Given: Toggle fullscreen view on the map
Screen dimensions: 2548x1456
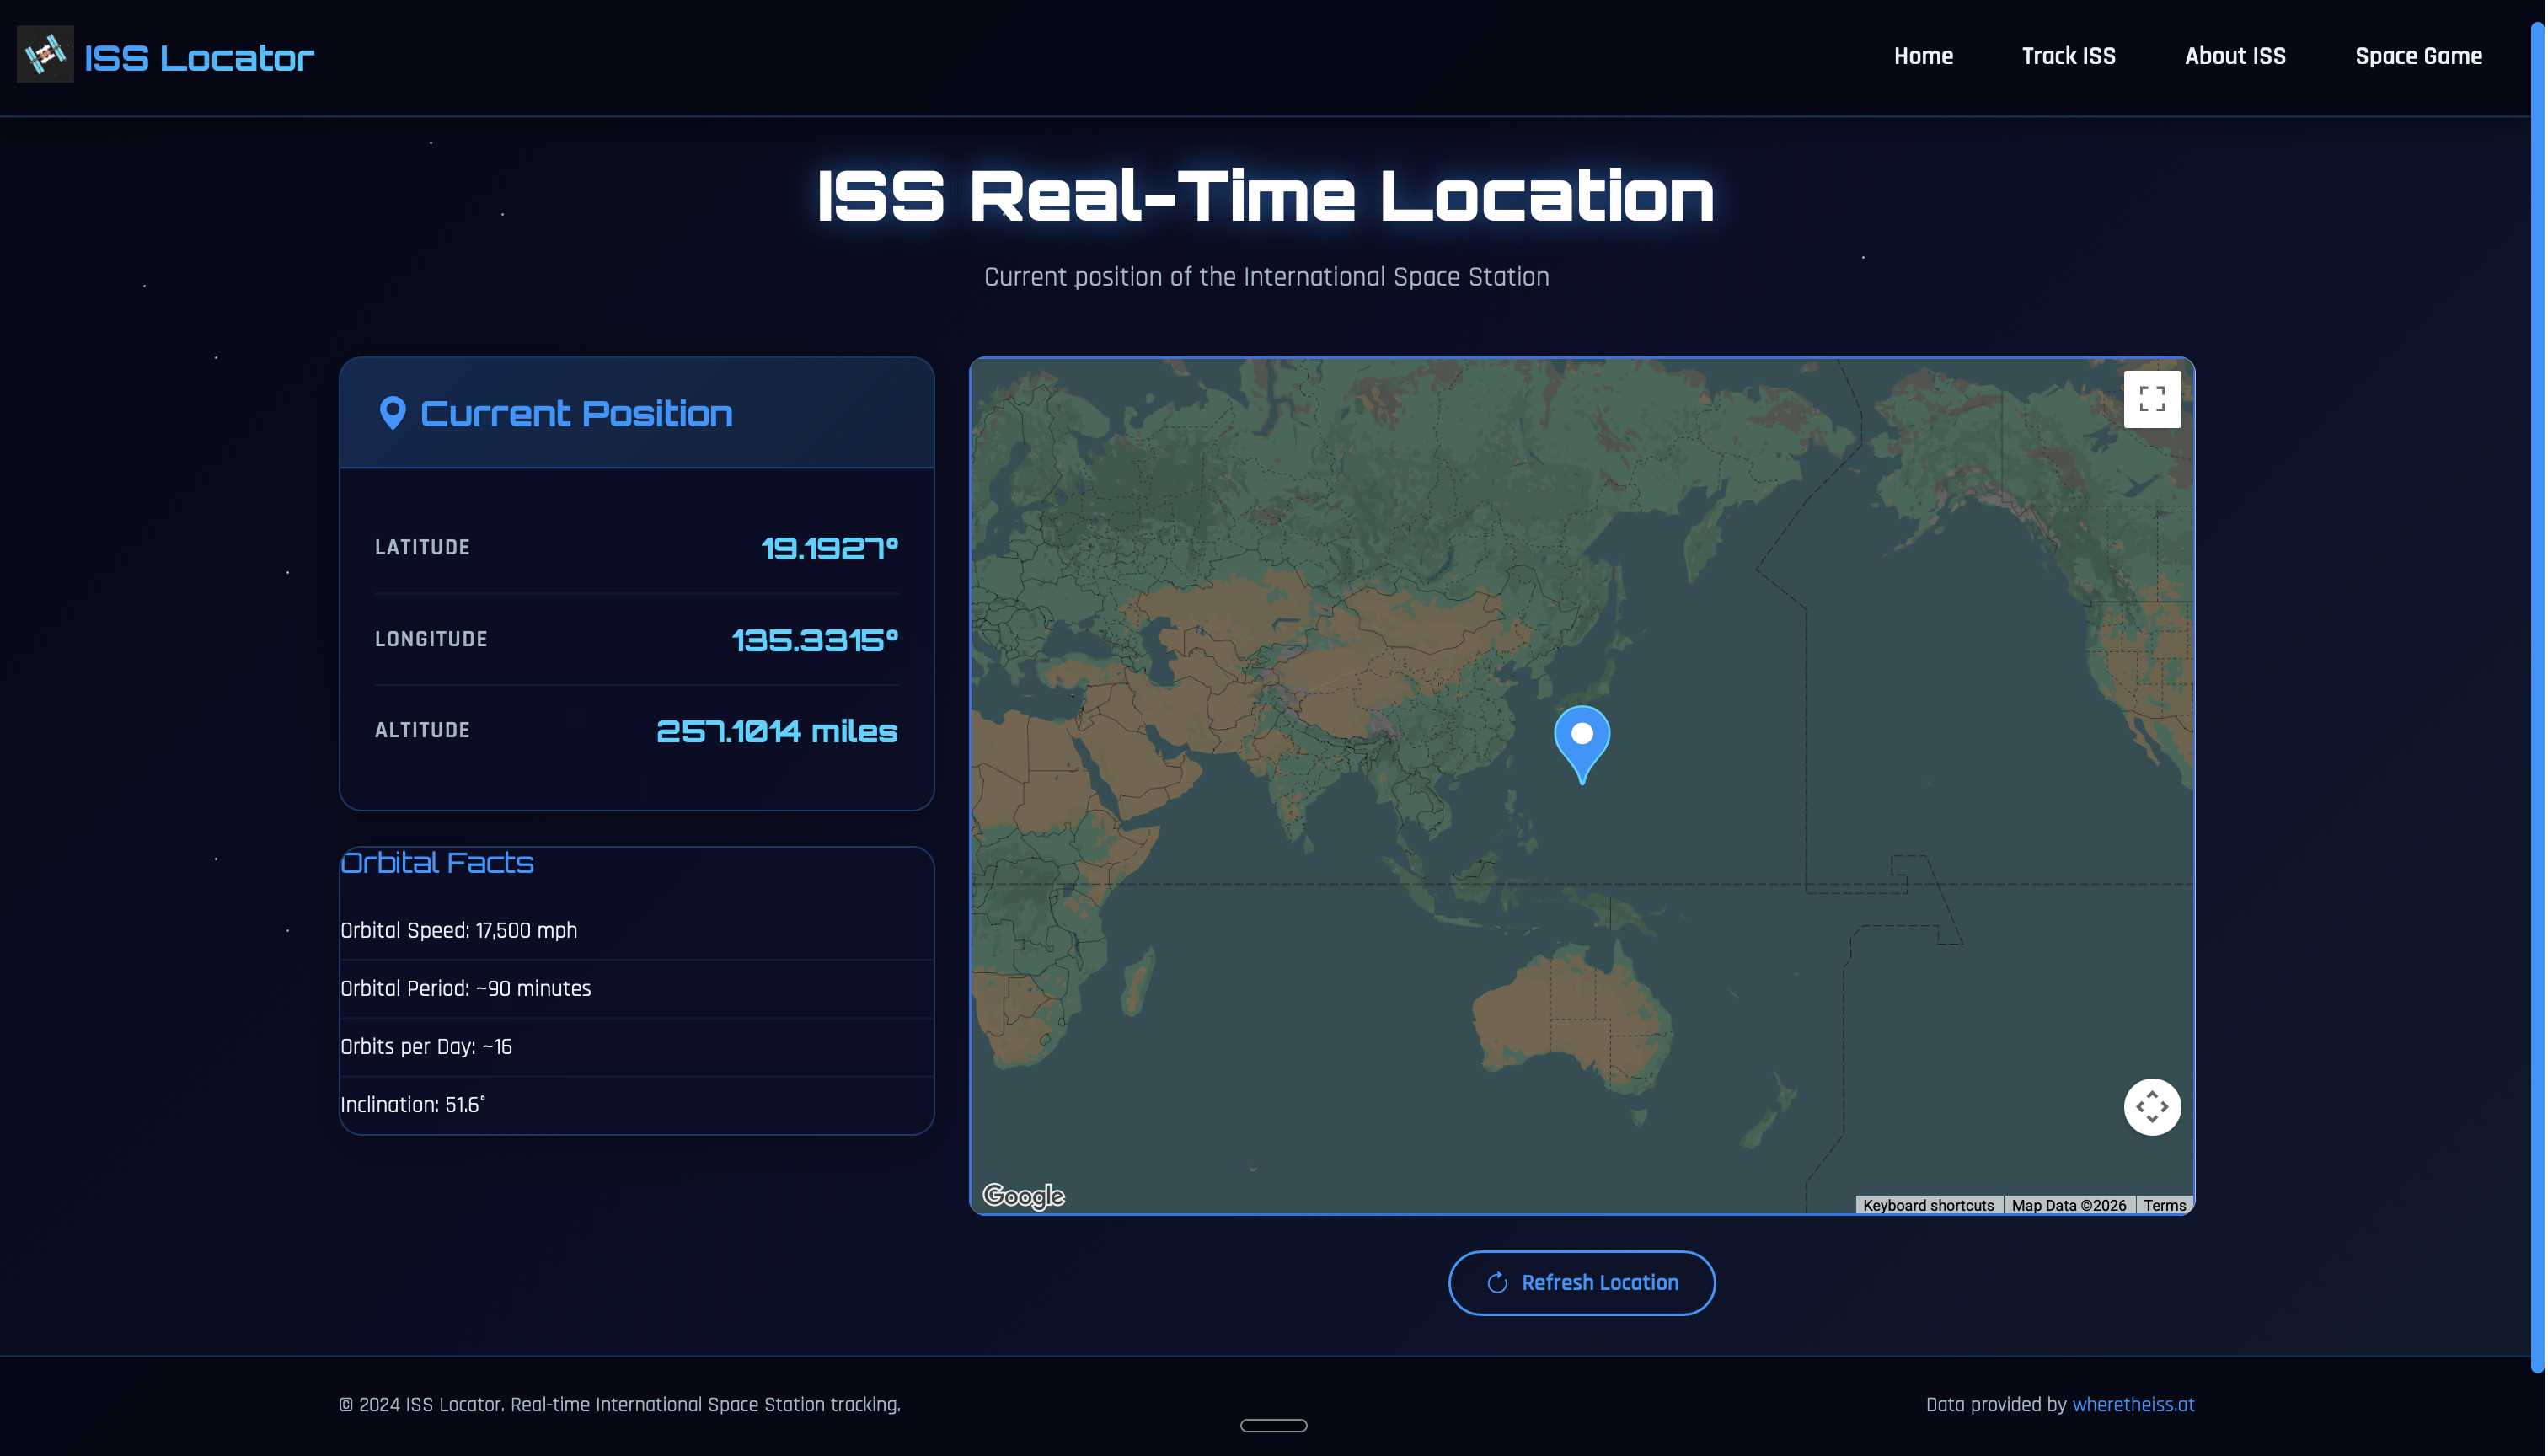Looking at the screenshot, I should pos(2152,399).
